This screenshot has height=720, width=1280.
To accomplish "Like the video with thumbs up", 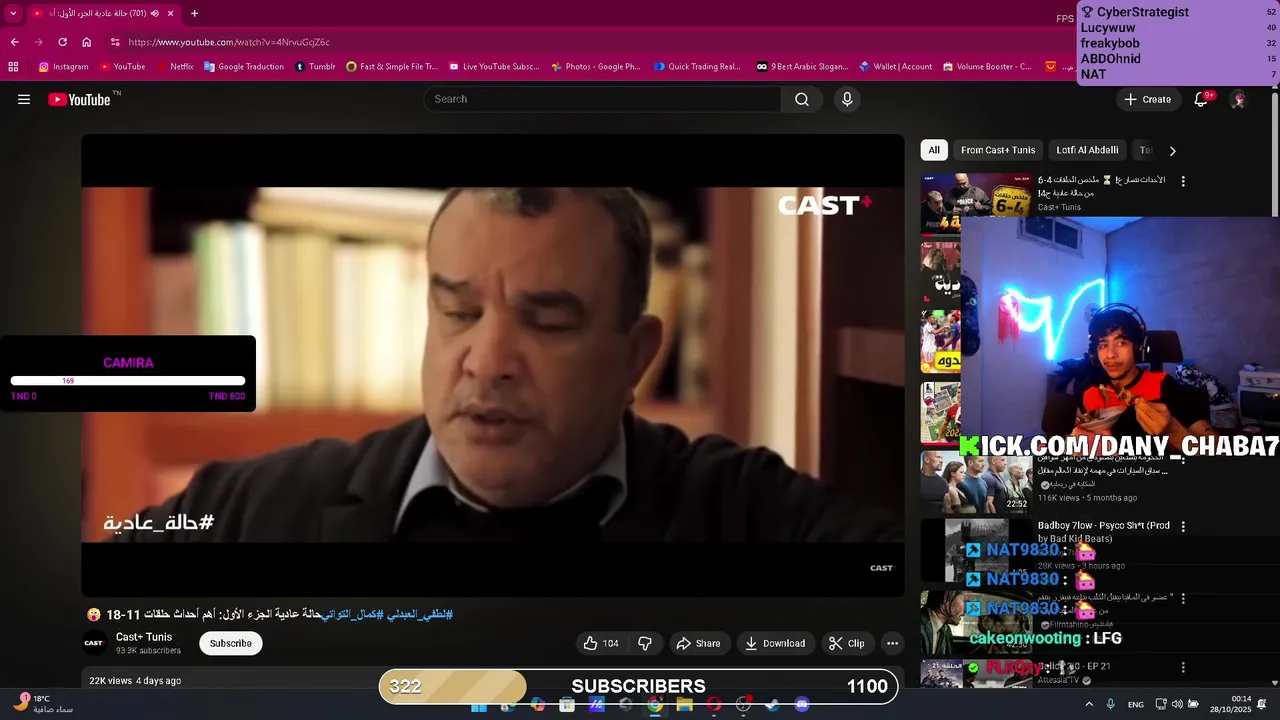I will pos(601,643).
